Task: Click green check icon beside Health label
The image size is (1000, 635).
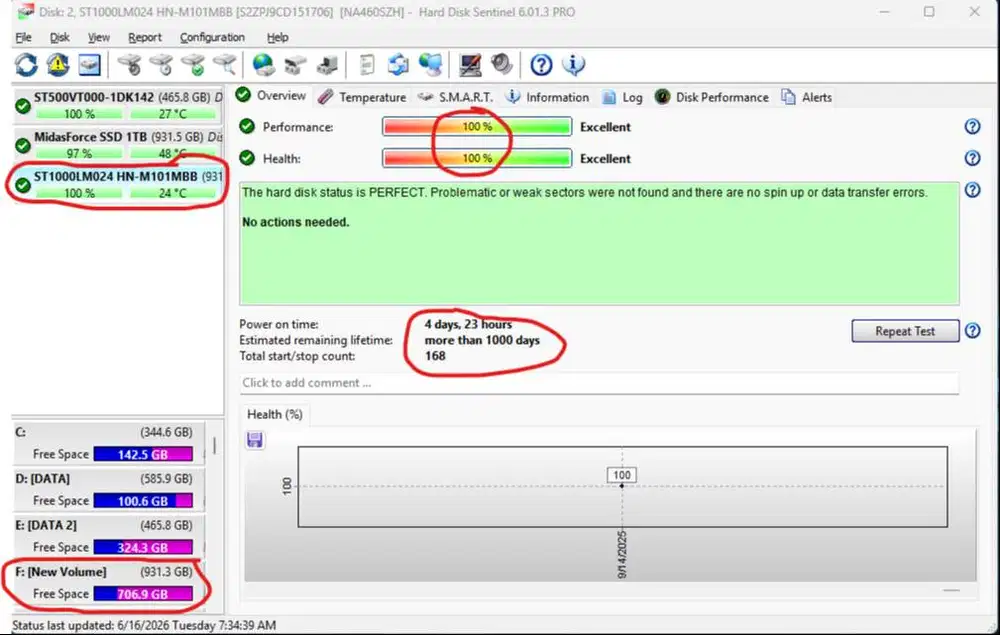Action: click(x=247, y=158)
